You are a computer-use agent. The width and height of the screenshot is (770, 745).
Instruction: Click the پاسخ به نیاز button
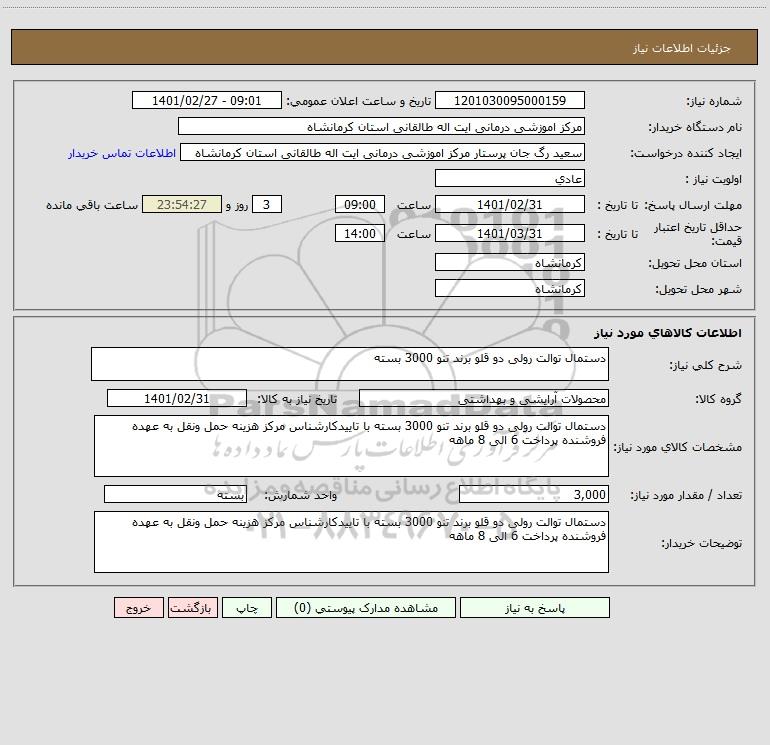[x=535, y=607]
